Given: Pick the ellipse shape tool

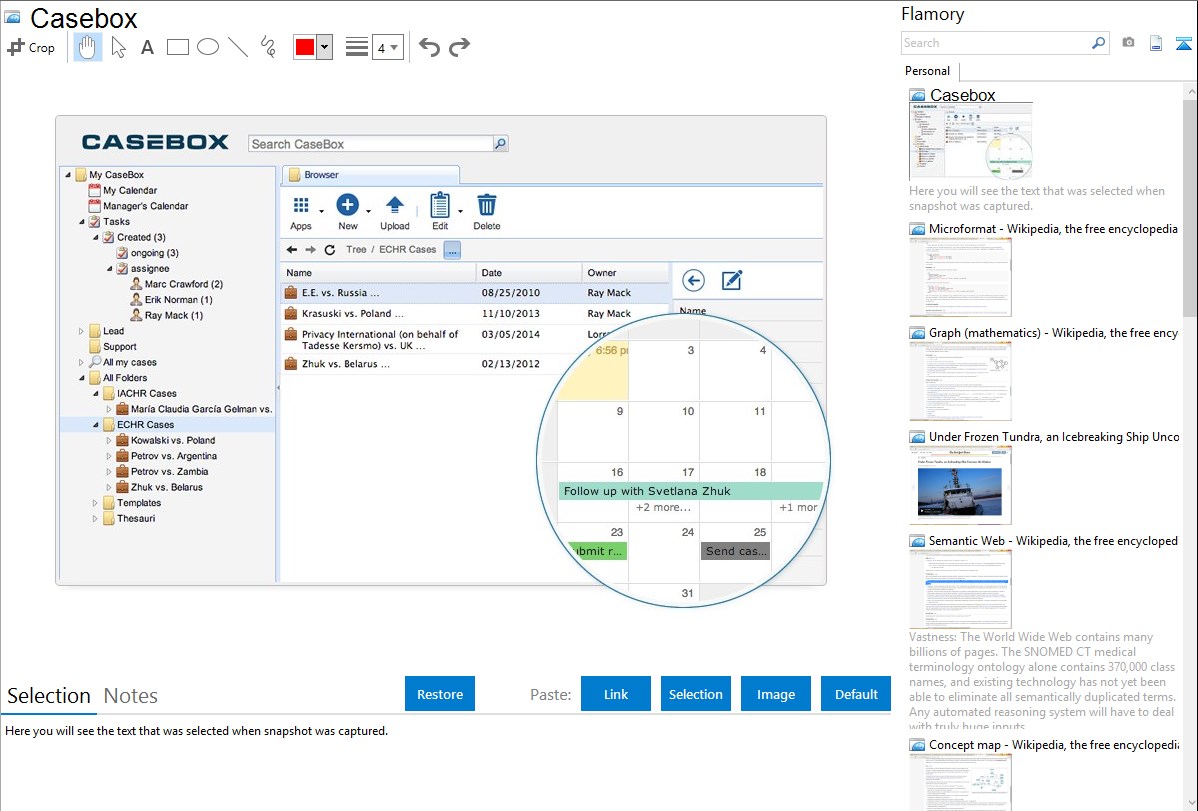Looking at the screenshot, I should 208,47.
